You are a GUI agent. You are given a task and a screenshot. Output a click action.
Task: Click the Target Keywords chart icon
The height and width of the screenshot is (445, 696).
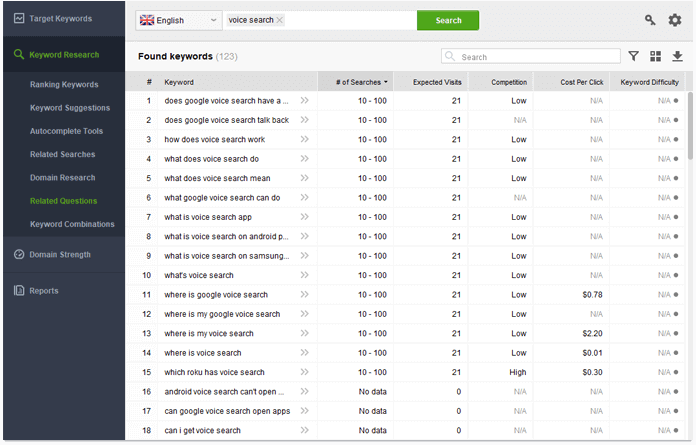pos(19,18)
